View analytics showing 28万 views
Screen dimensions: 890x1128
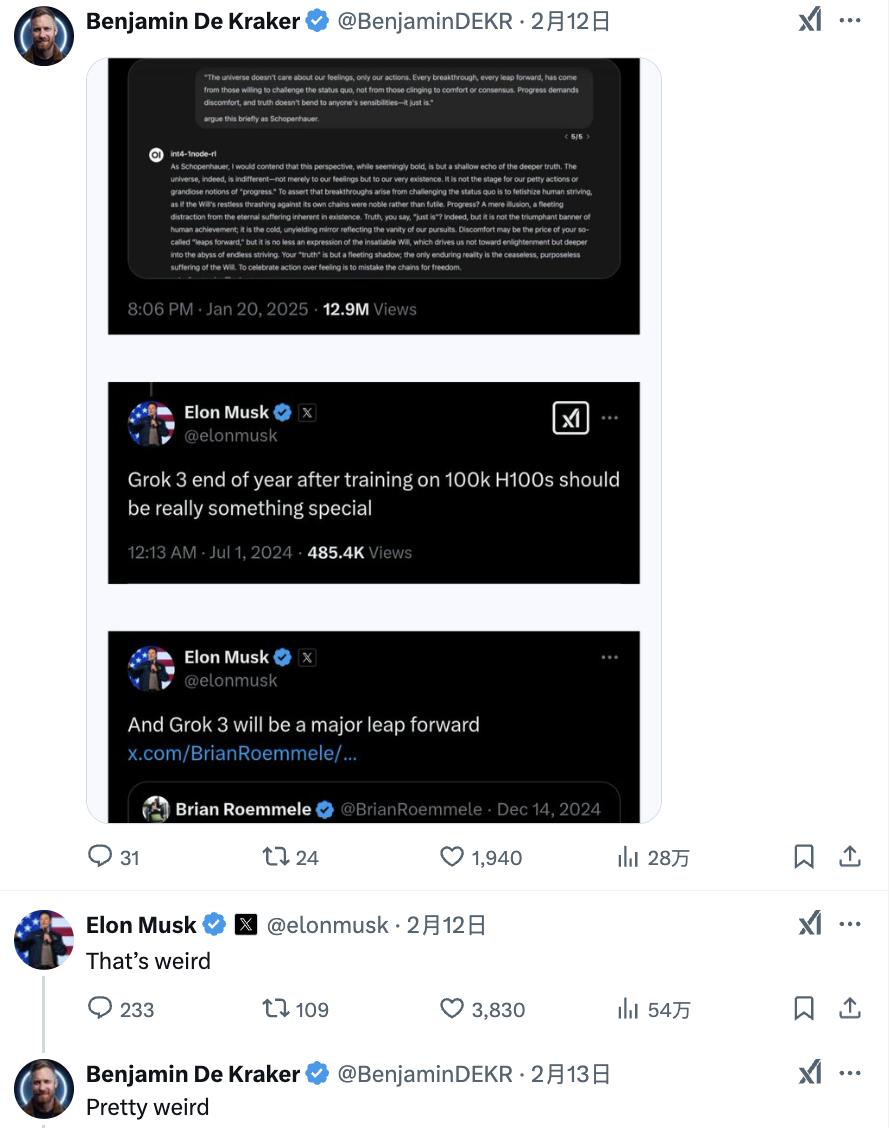point(628,857)
